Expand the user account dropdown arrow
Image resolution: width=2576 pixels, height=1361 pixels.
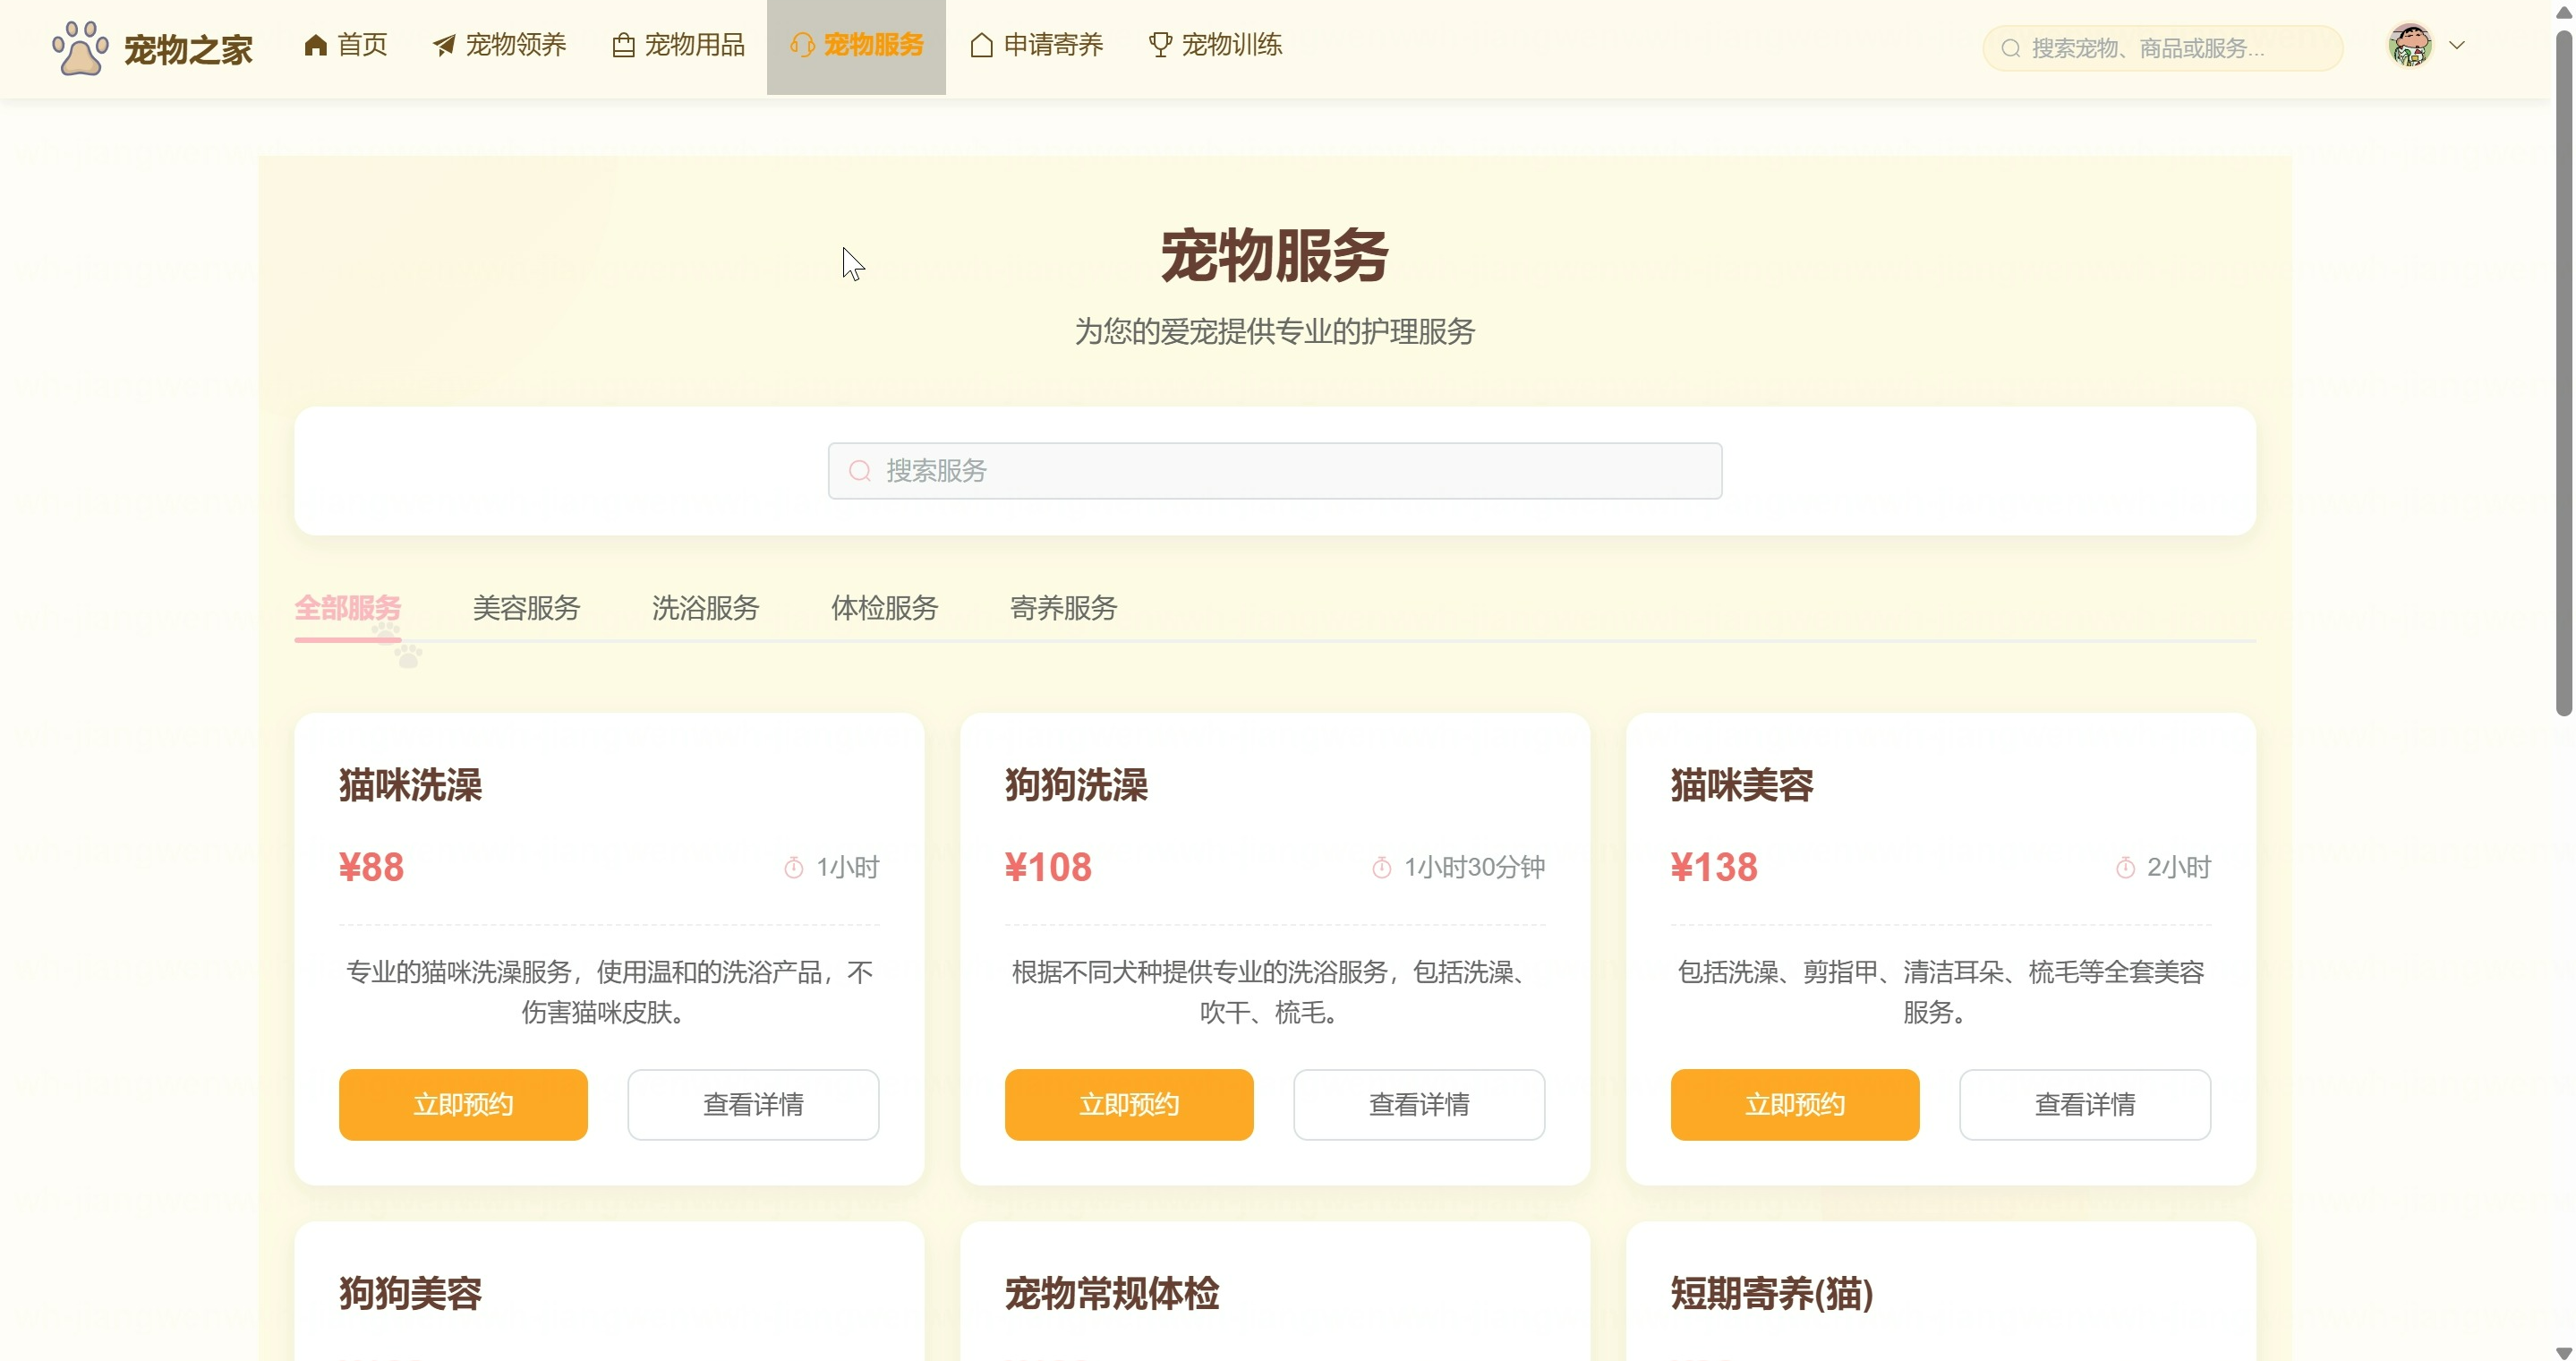2457,45
